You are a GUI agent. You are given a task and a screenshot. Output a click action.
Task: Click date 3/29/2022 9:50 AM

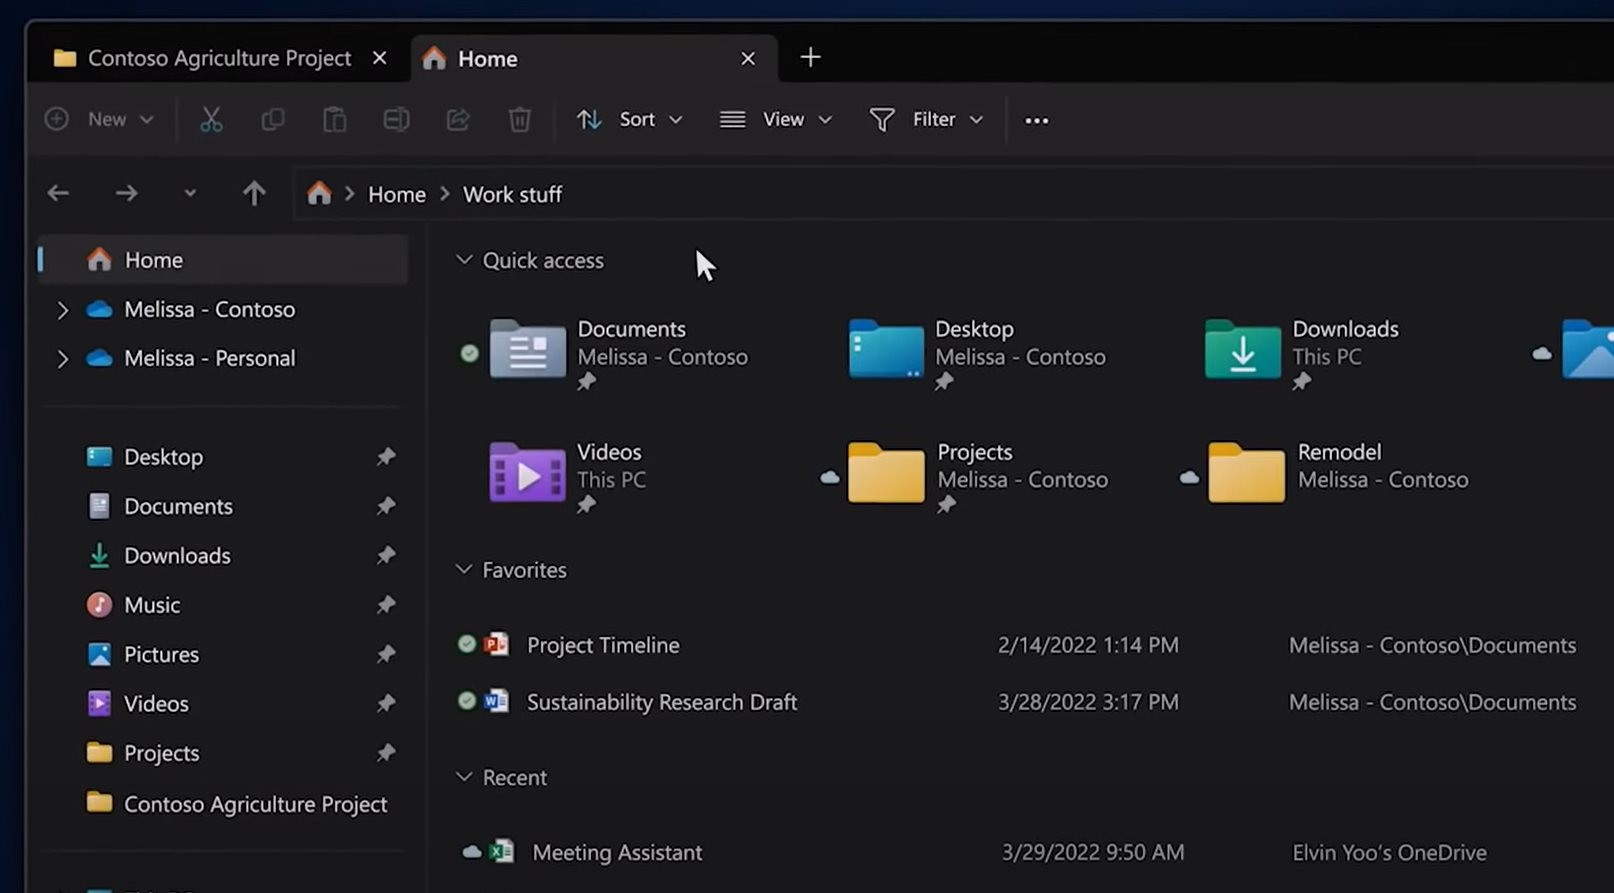click(x=1093, y=853)
